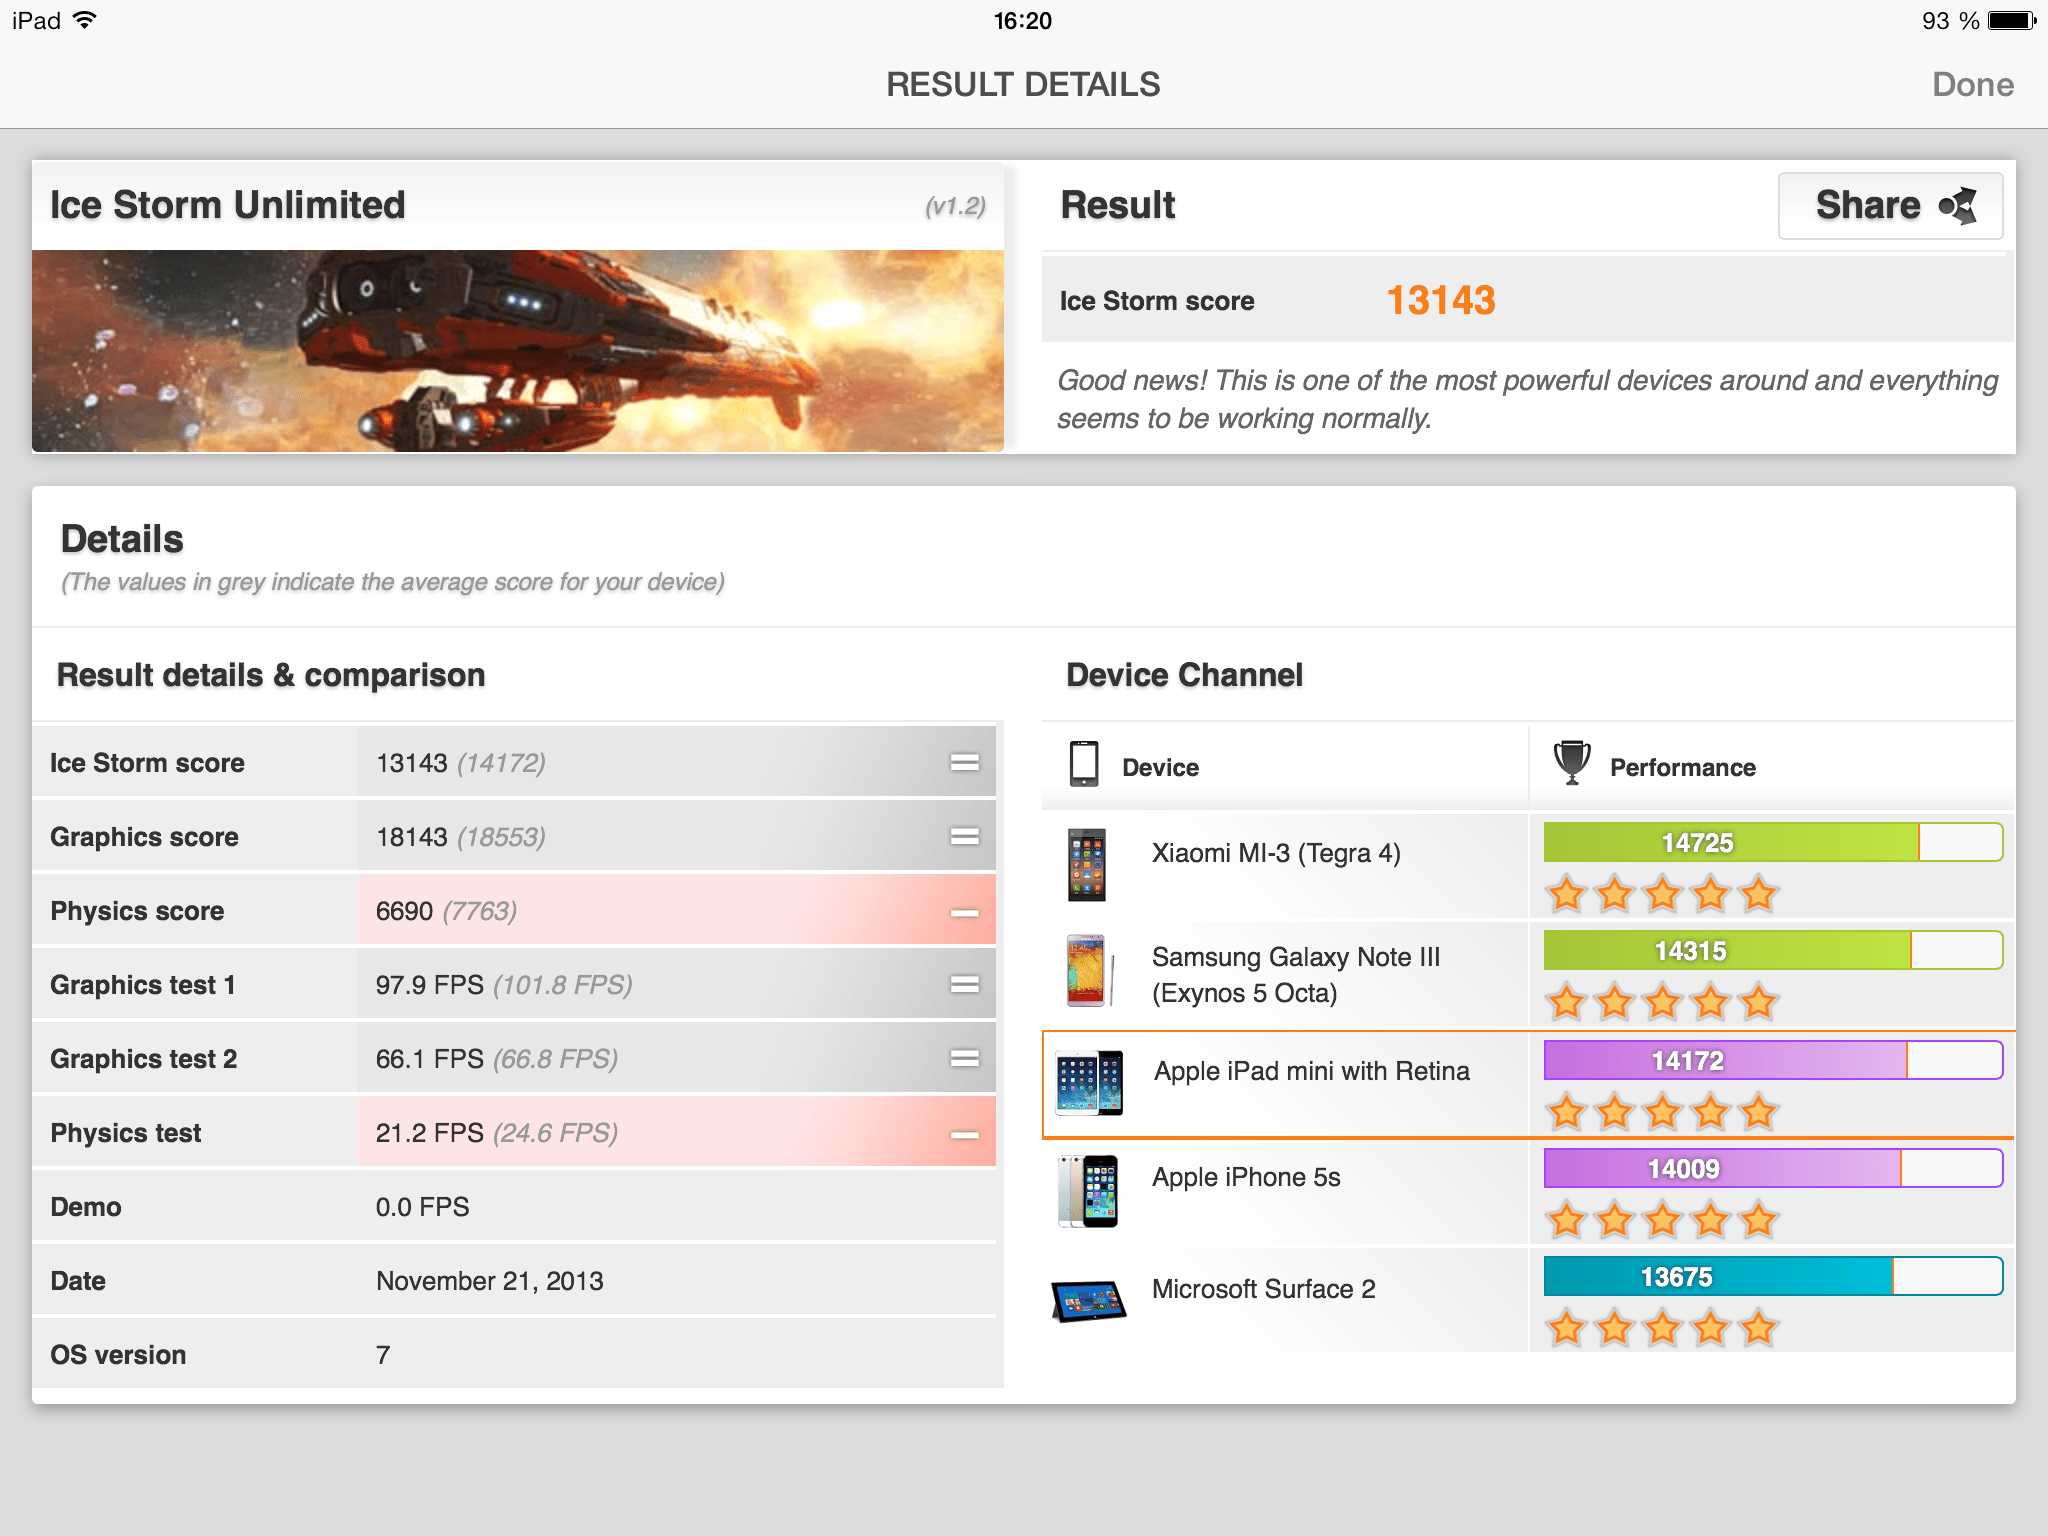
Task: Select the Device Channel heading
Action: pyautogui.click(x=1184, y=675)
